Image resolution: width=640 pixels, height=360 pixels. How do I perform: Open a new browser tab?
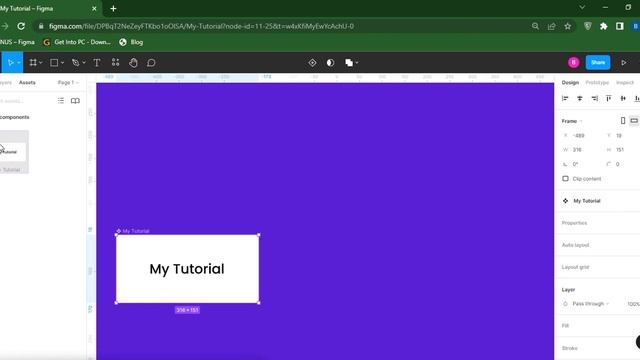pyautogui.click(x=113, y=8)
